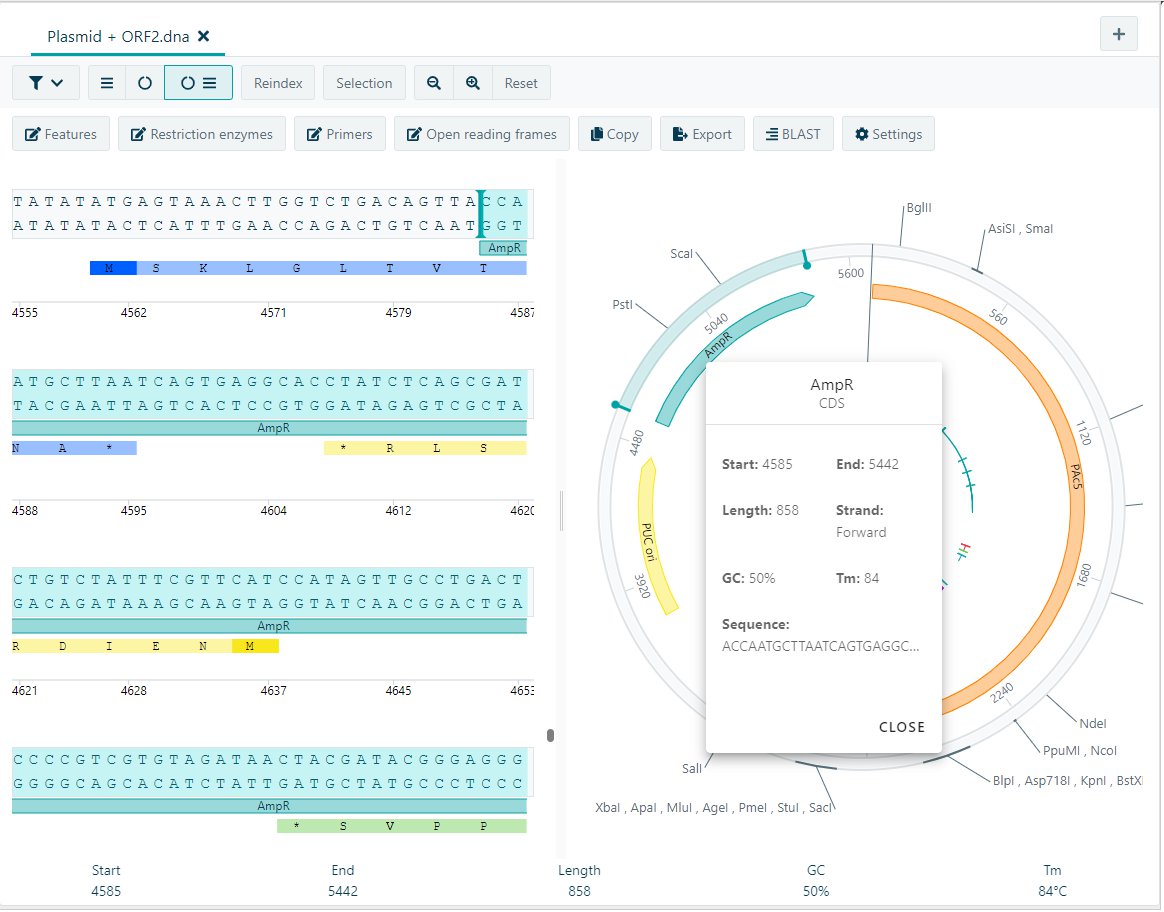The height and width of the screenshot is (912, 1164).
Task: Open the Primers editor
Action: (x=339, y=134)
